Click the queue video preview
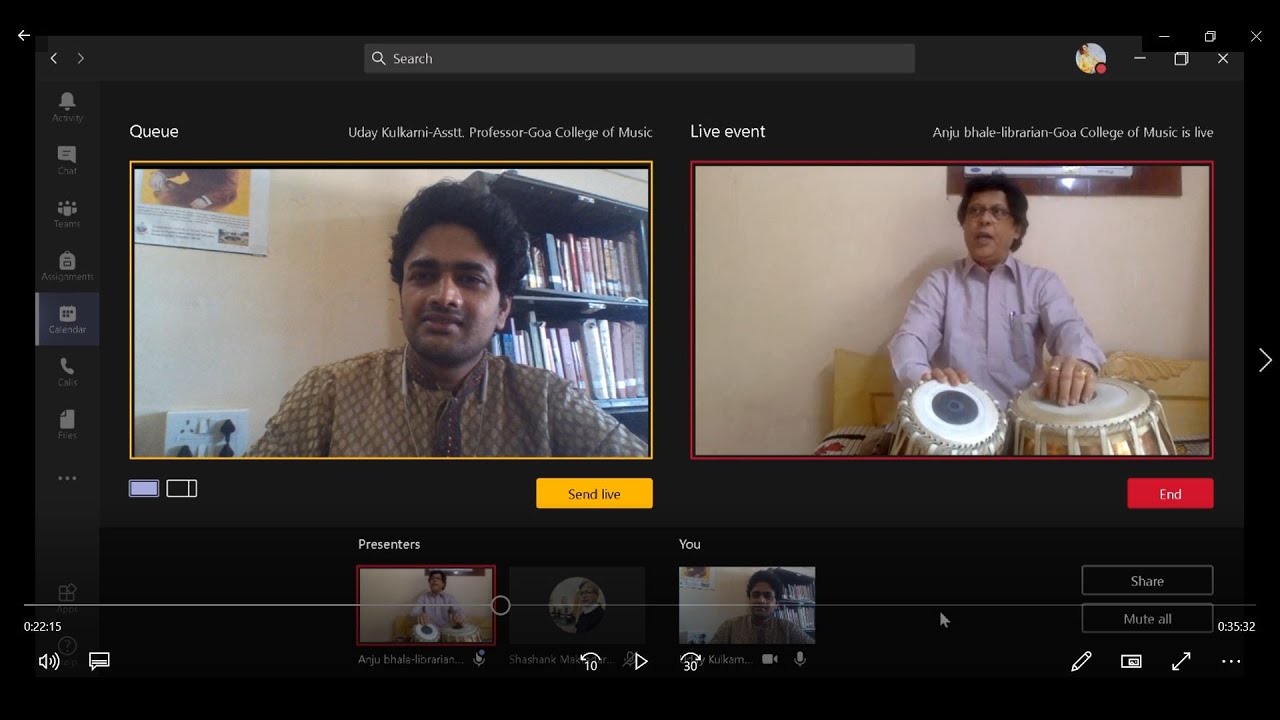The width and height of the screenshot is (1280, 720). click(x=391, y=310)
